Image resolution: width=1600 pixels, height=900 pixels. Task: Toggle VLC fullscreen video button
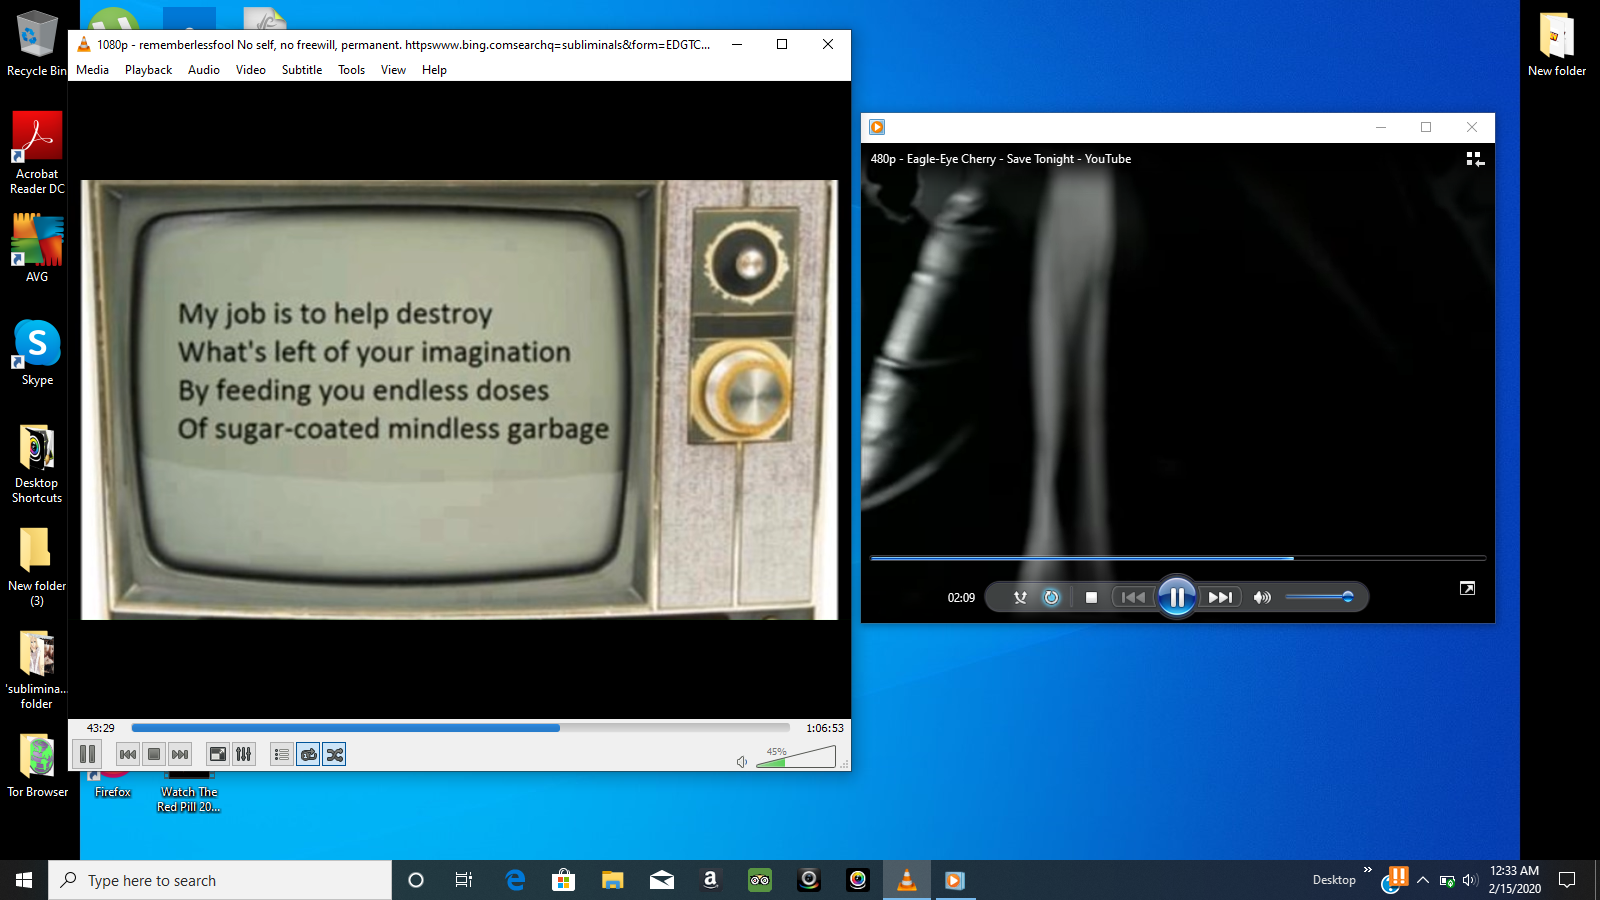click(218, 754)
